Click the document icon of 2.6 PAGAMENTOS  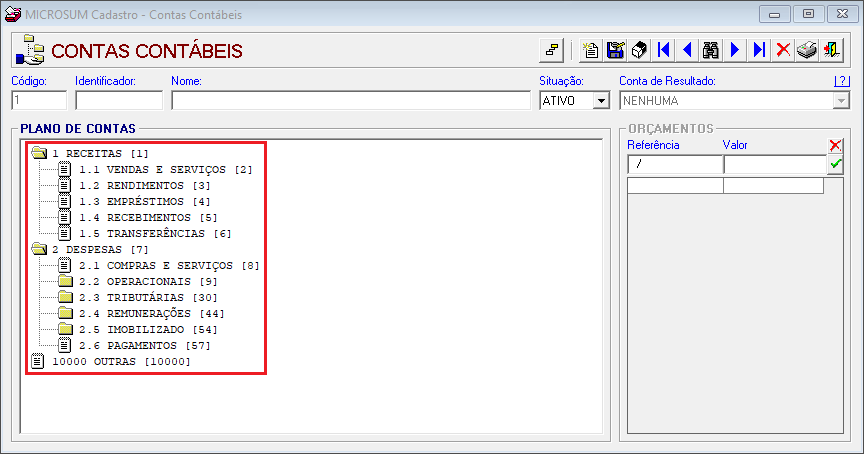pyautogui.click(x=64, y=345)
